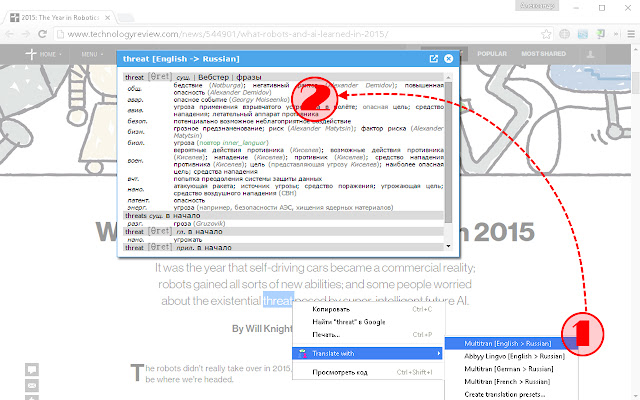Click the globe extension icon in the toolbar
640x400 pixels.
564,34
